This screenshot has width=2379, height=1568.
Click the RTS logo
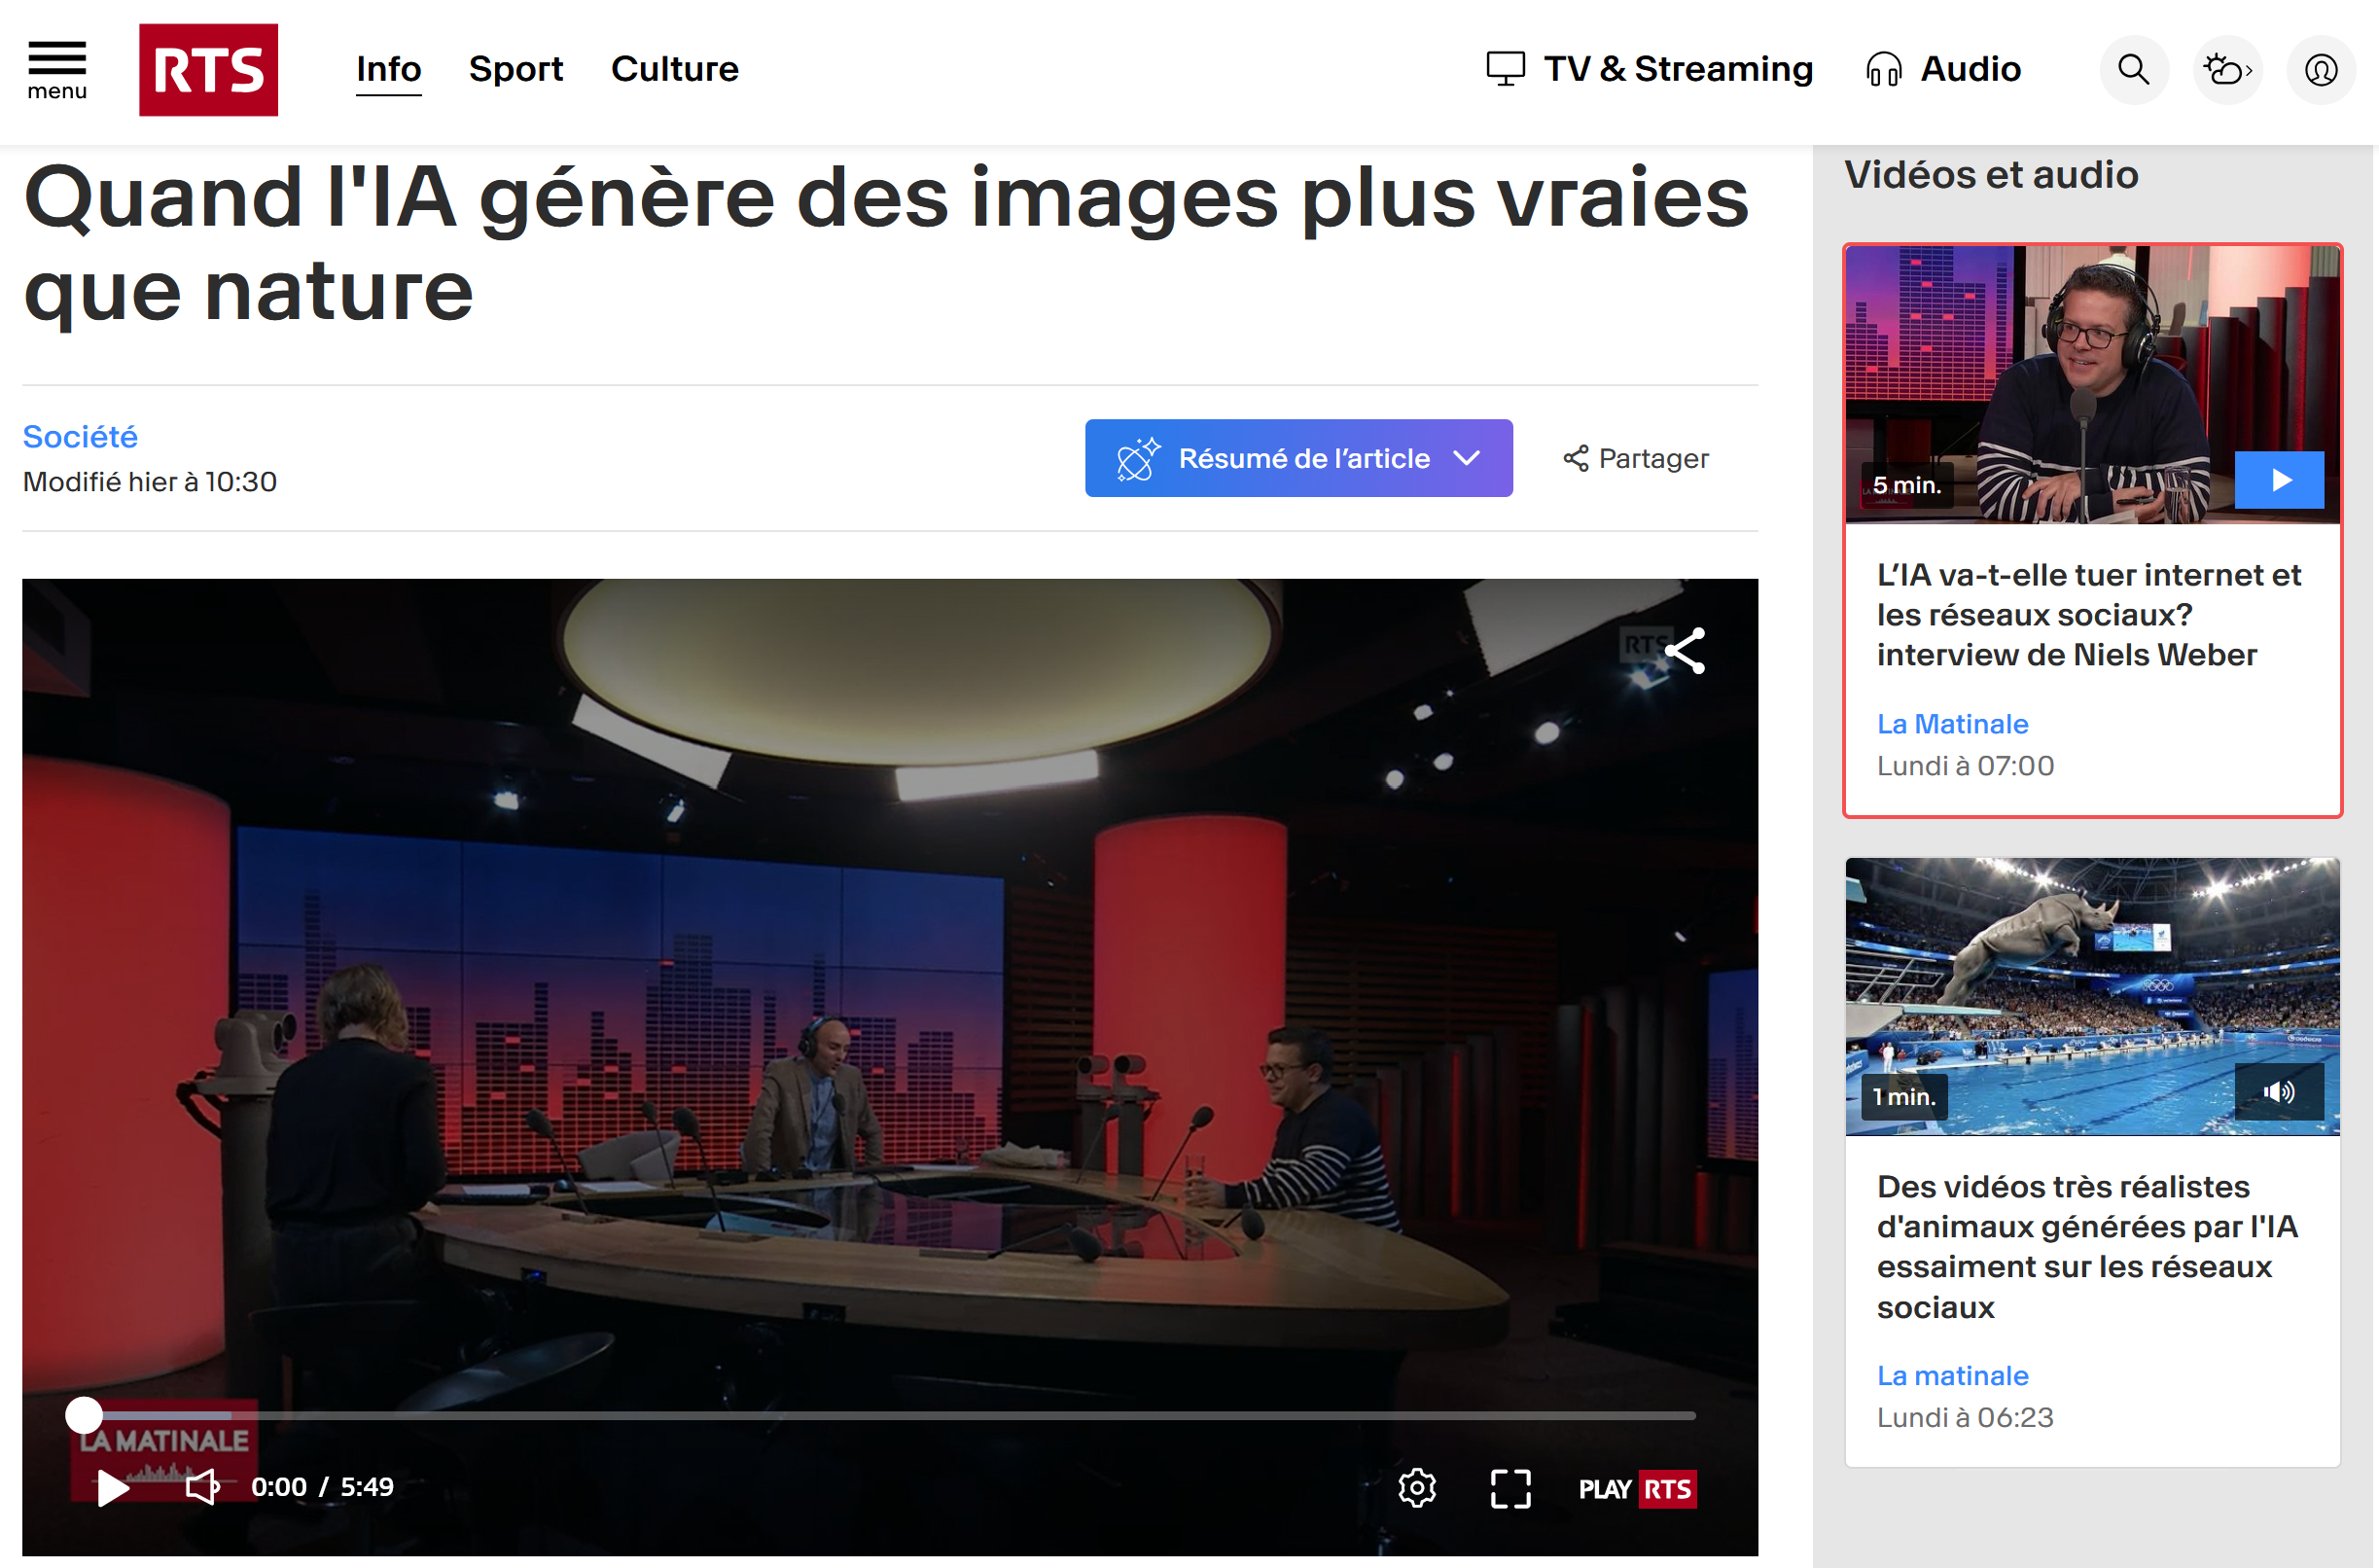point(208,69)
